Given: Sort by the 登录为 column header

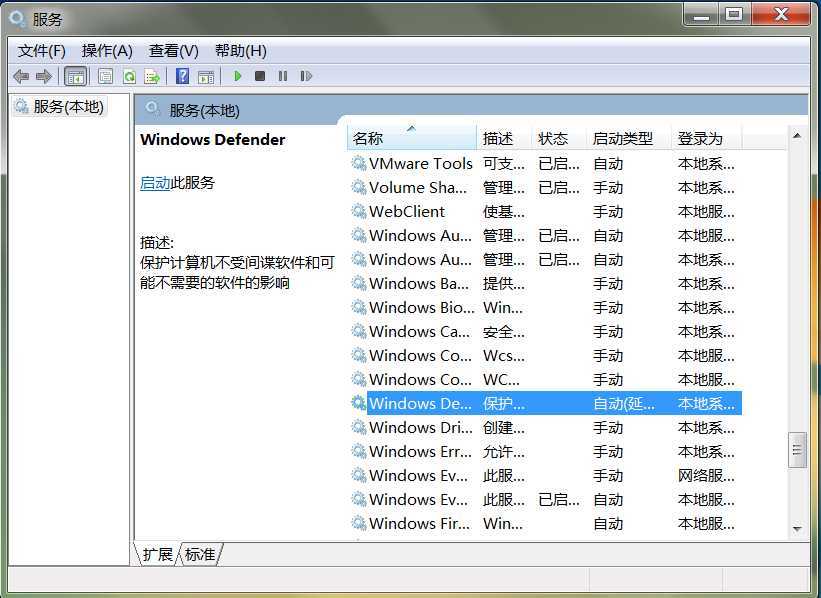Looking at the screenshot, I should (x=707, y=139).
